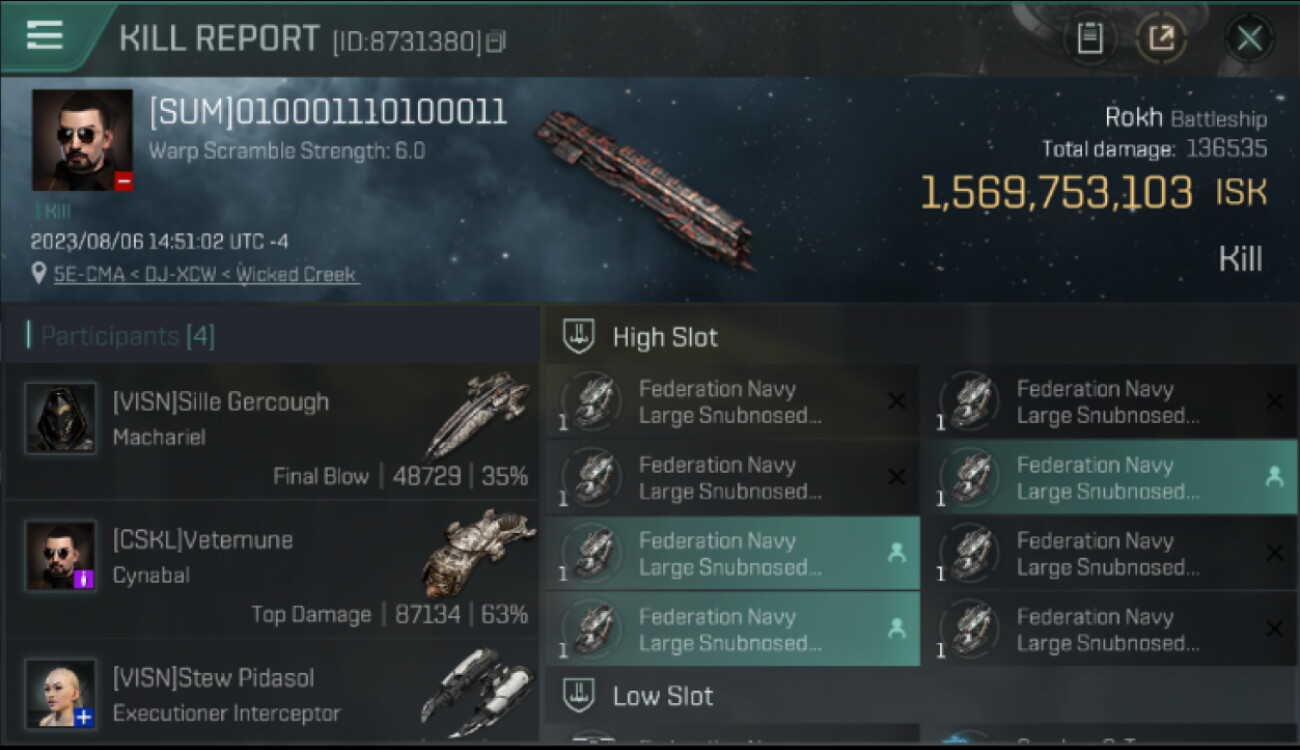Click the location pin icon

[x=39, y=274]
